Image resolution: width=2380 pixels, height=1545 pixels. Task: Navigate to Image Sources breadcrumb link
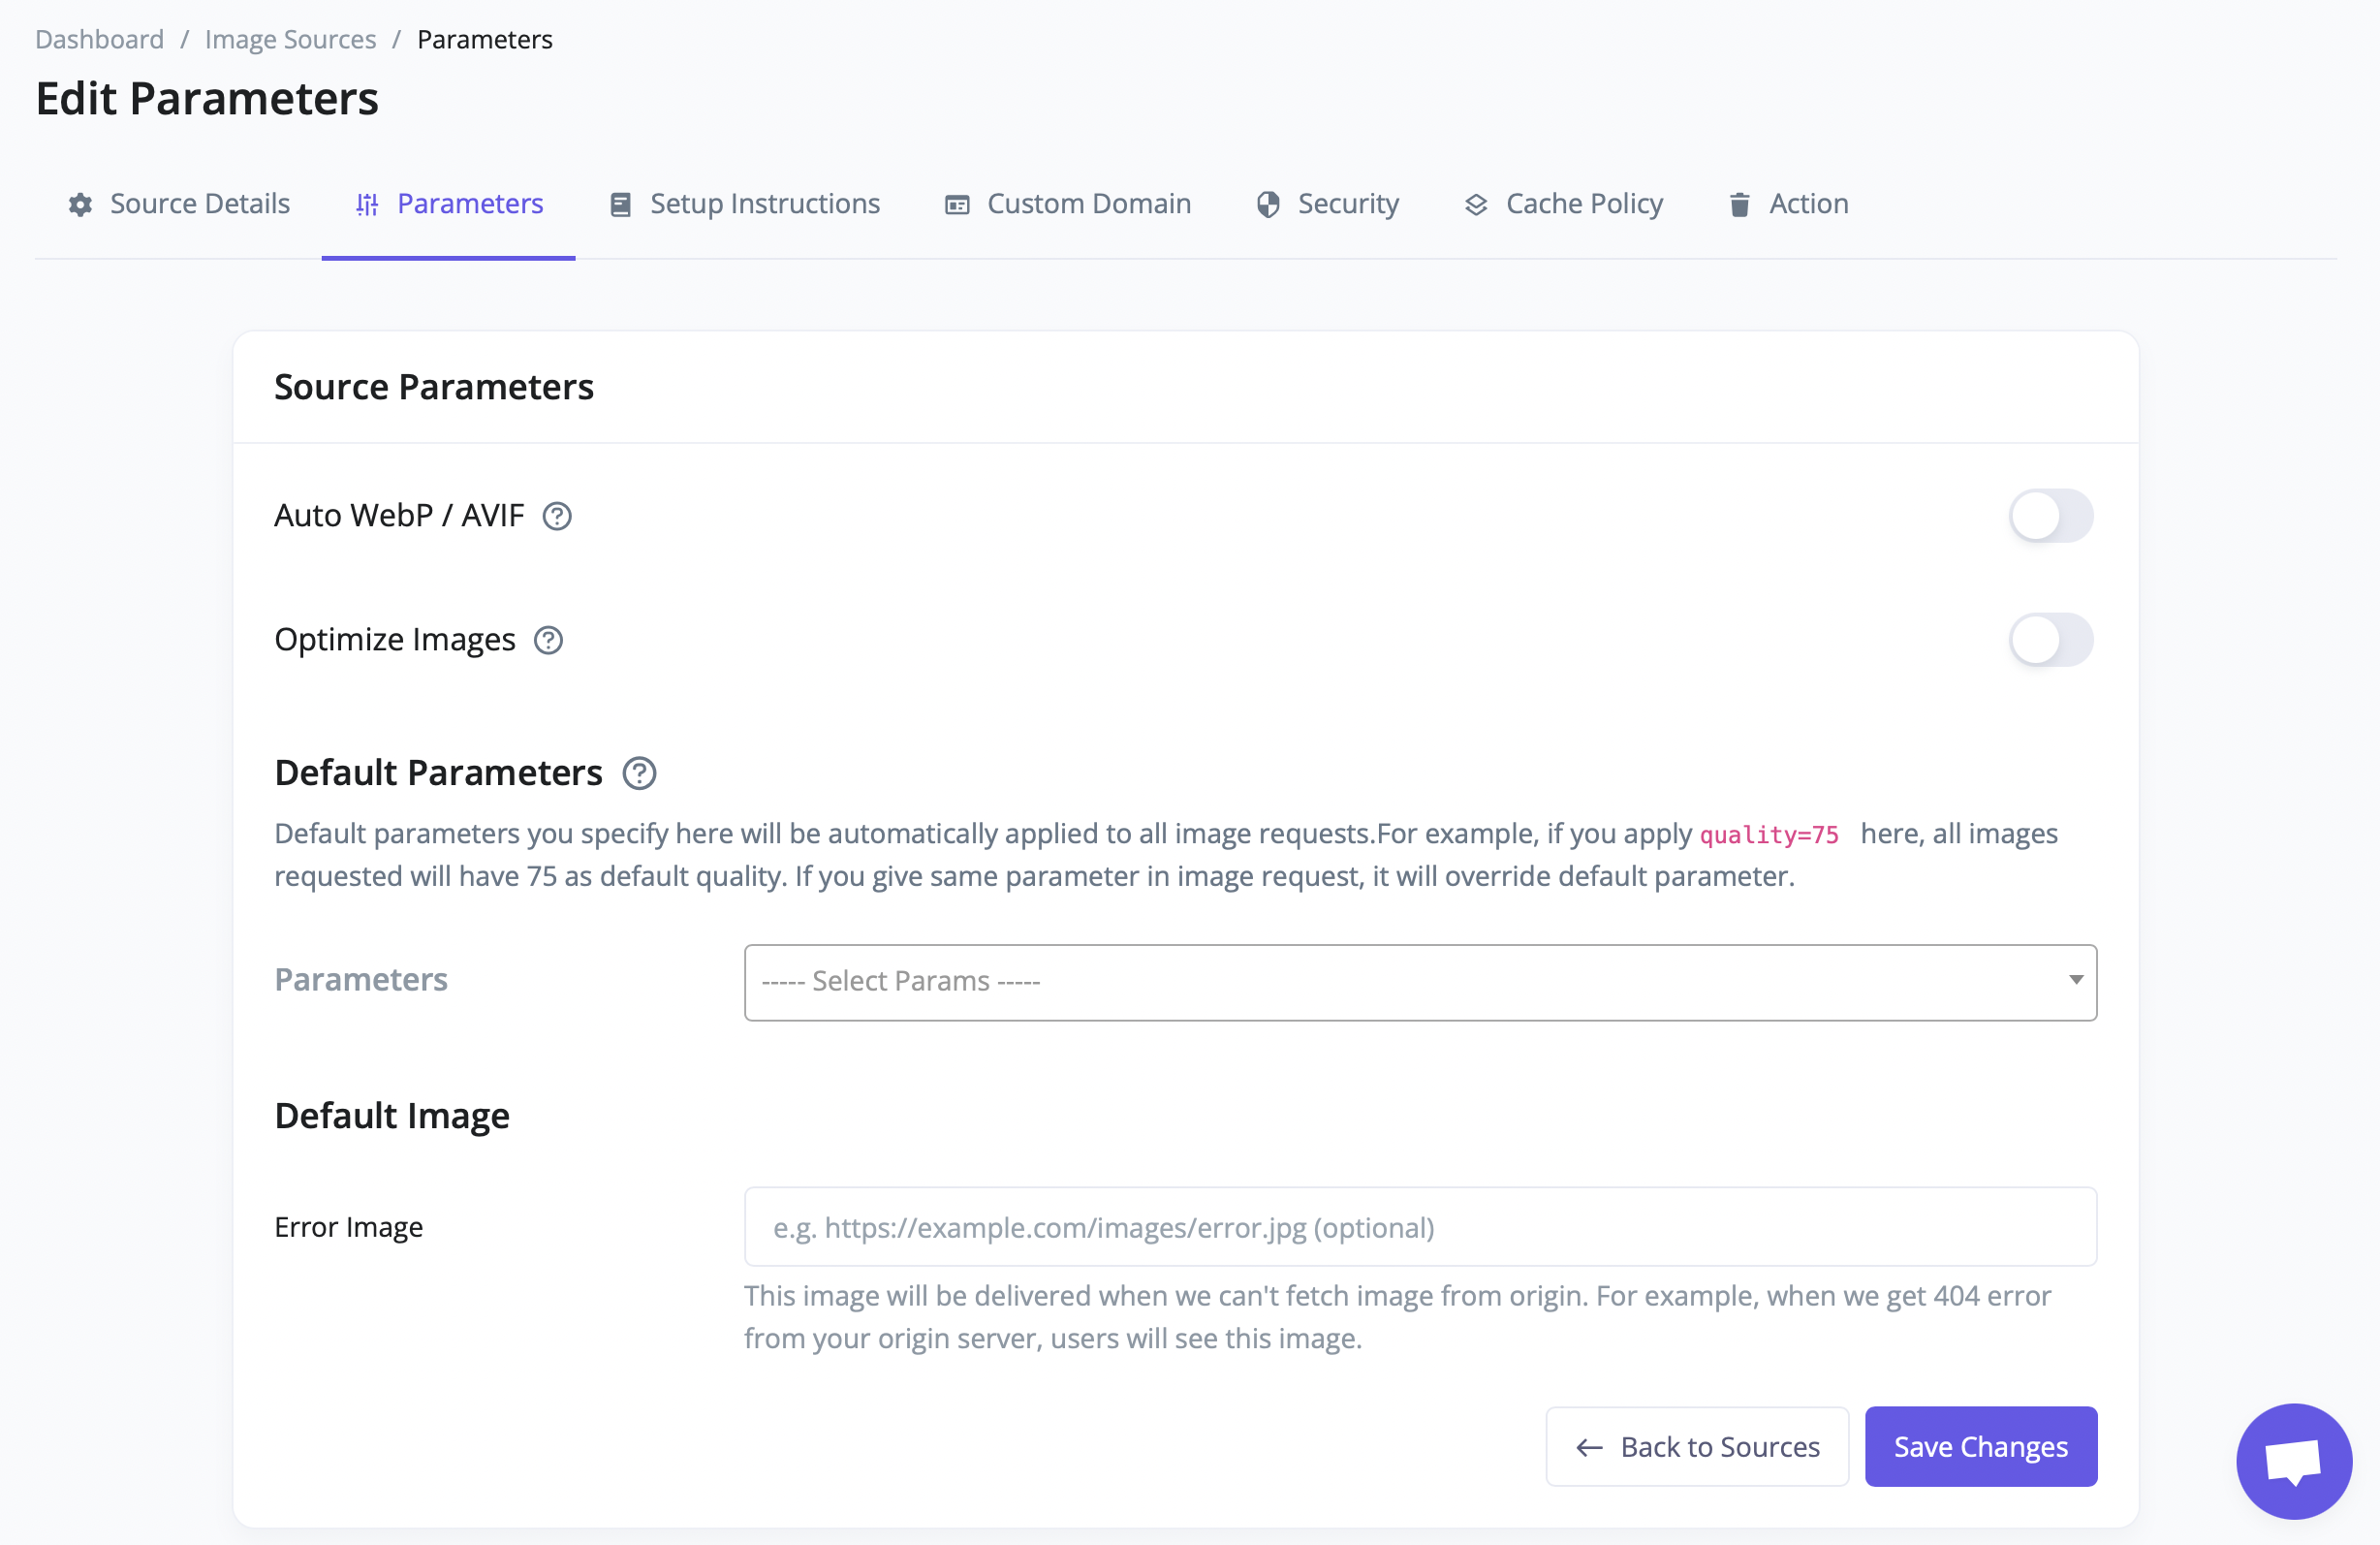pyautogui.click(x=290, y=39)
